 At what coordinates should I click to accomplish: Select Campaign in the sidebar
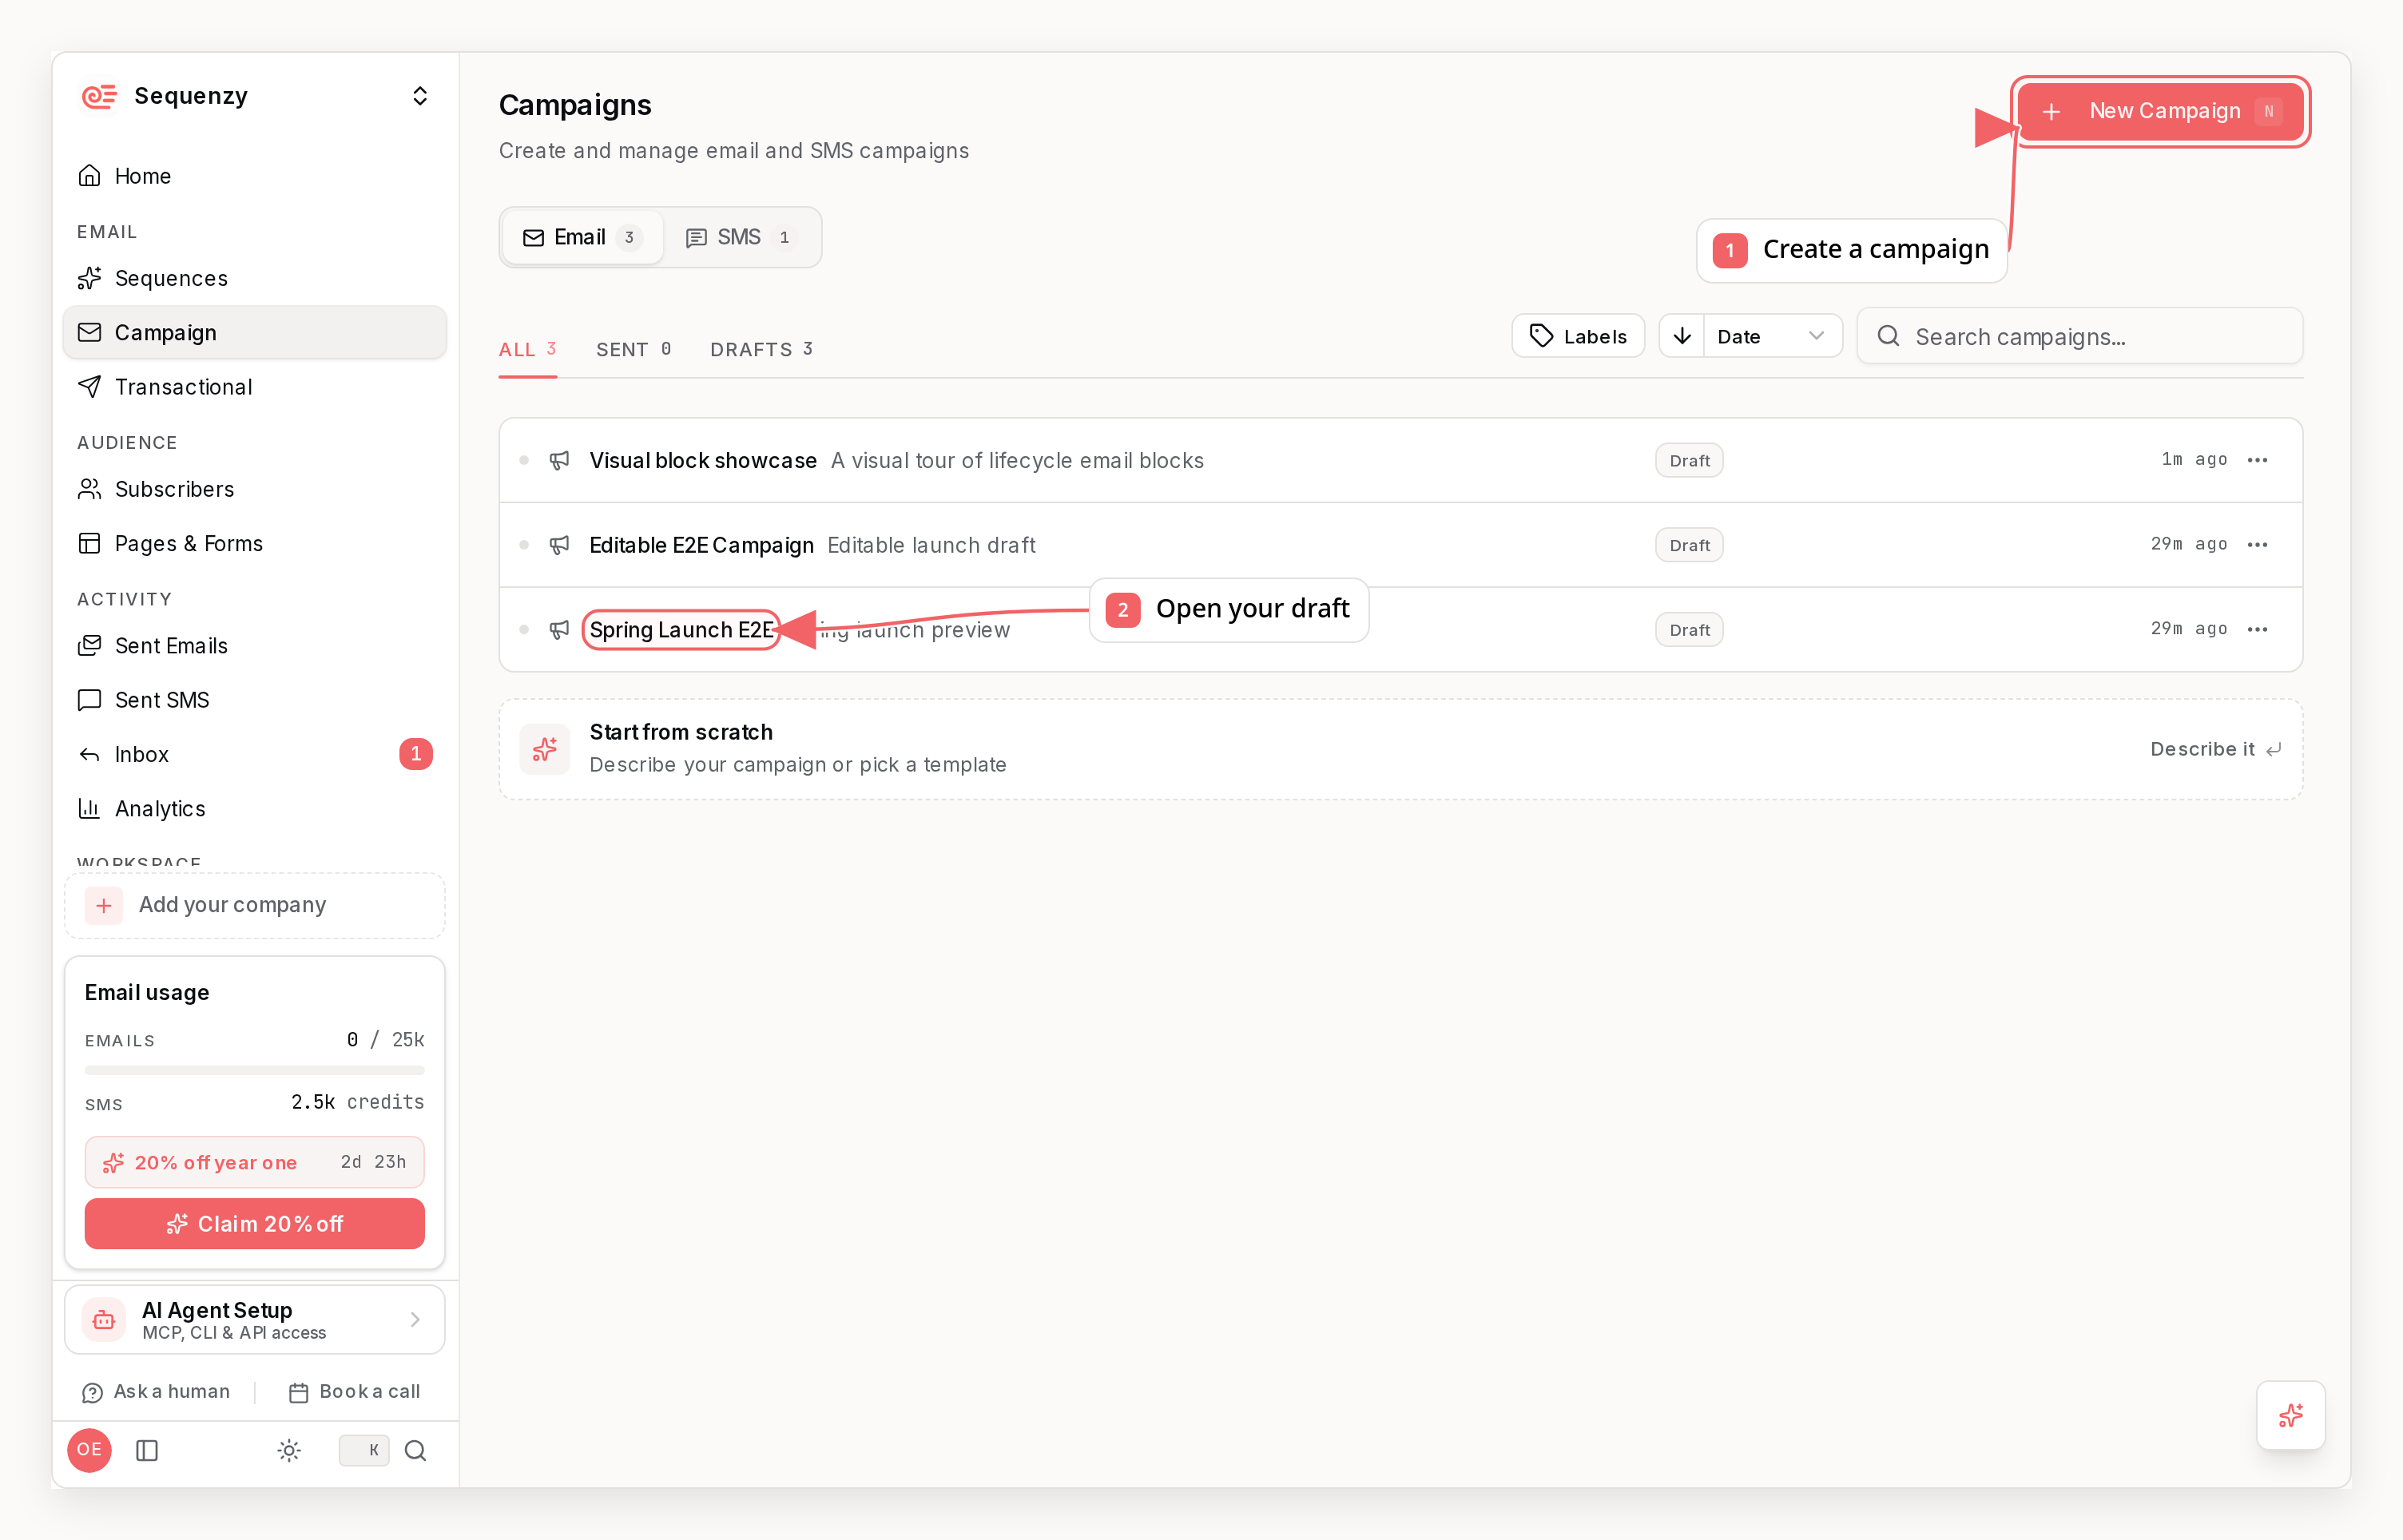tap(254, 332)
